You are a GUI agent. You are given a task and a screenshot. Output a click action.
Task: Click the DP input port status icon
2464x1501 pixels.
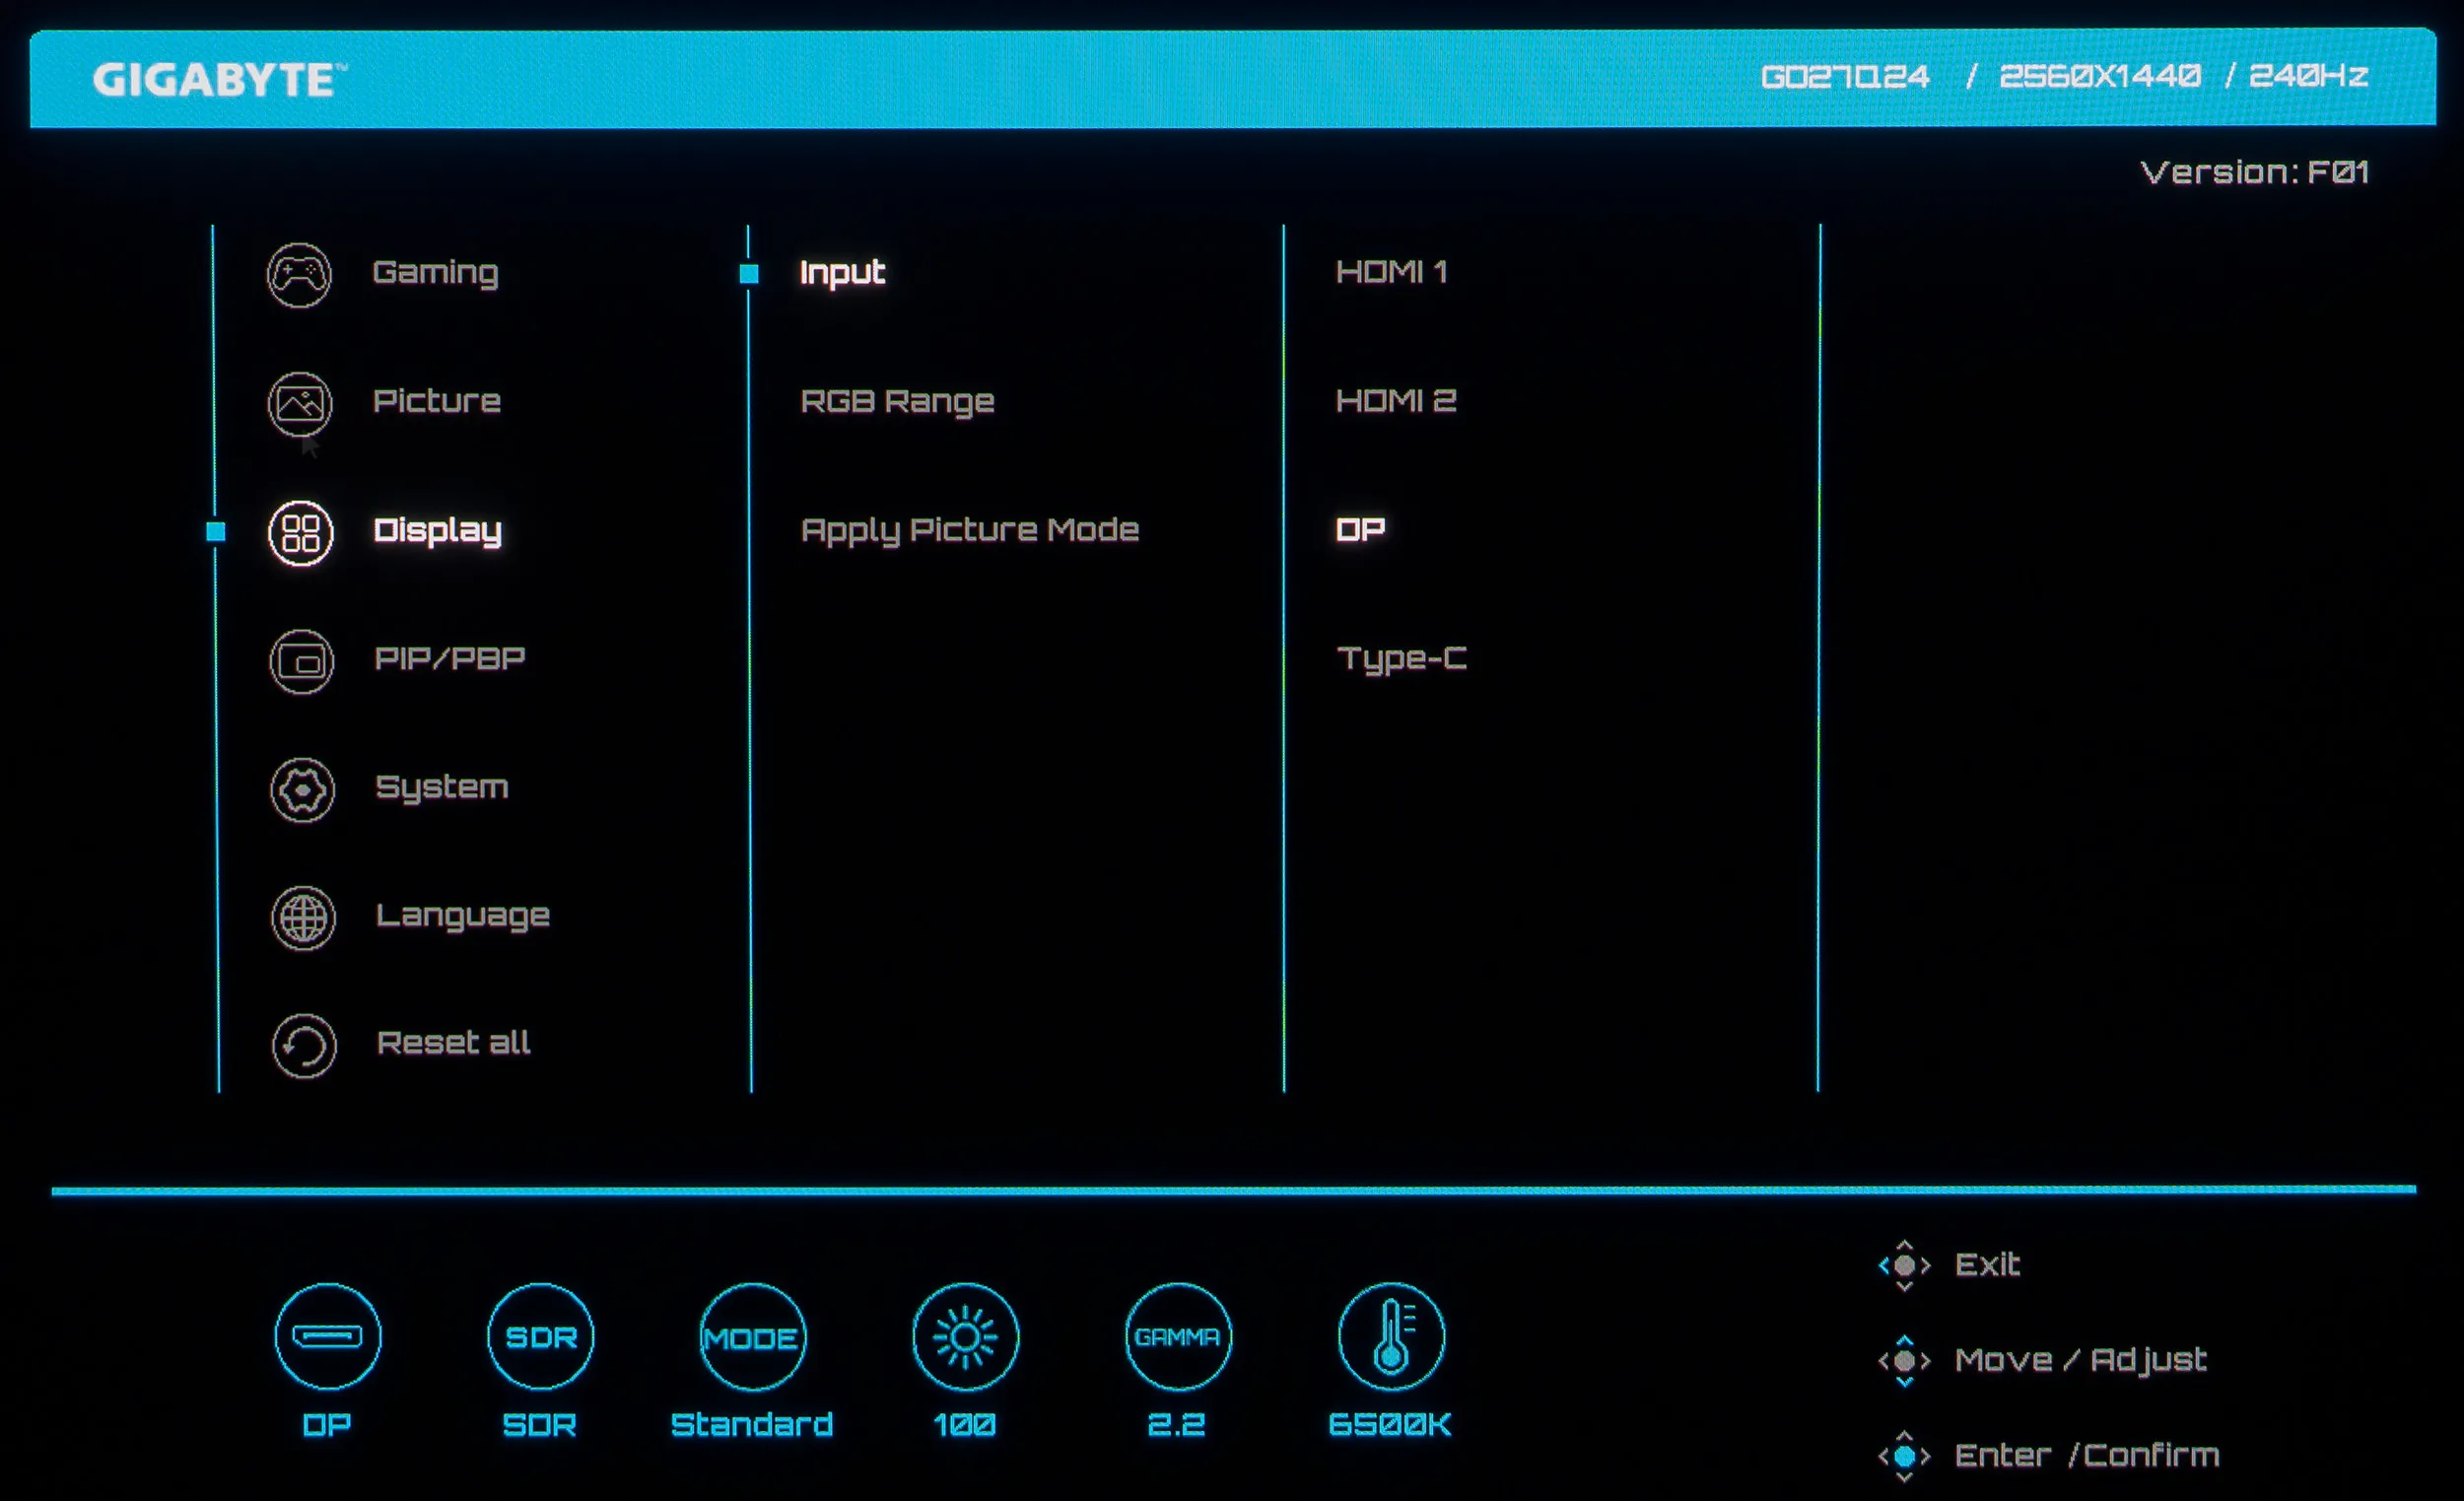click(x=328, y=1336)
